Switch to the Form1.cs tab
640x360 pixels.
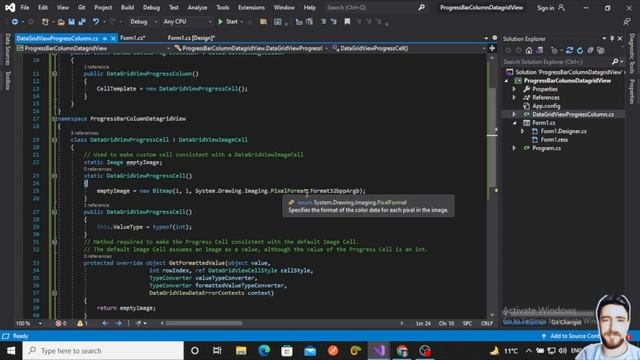[x=133, y=38]
